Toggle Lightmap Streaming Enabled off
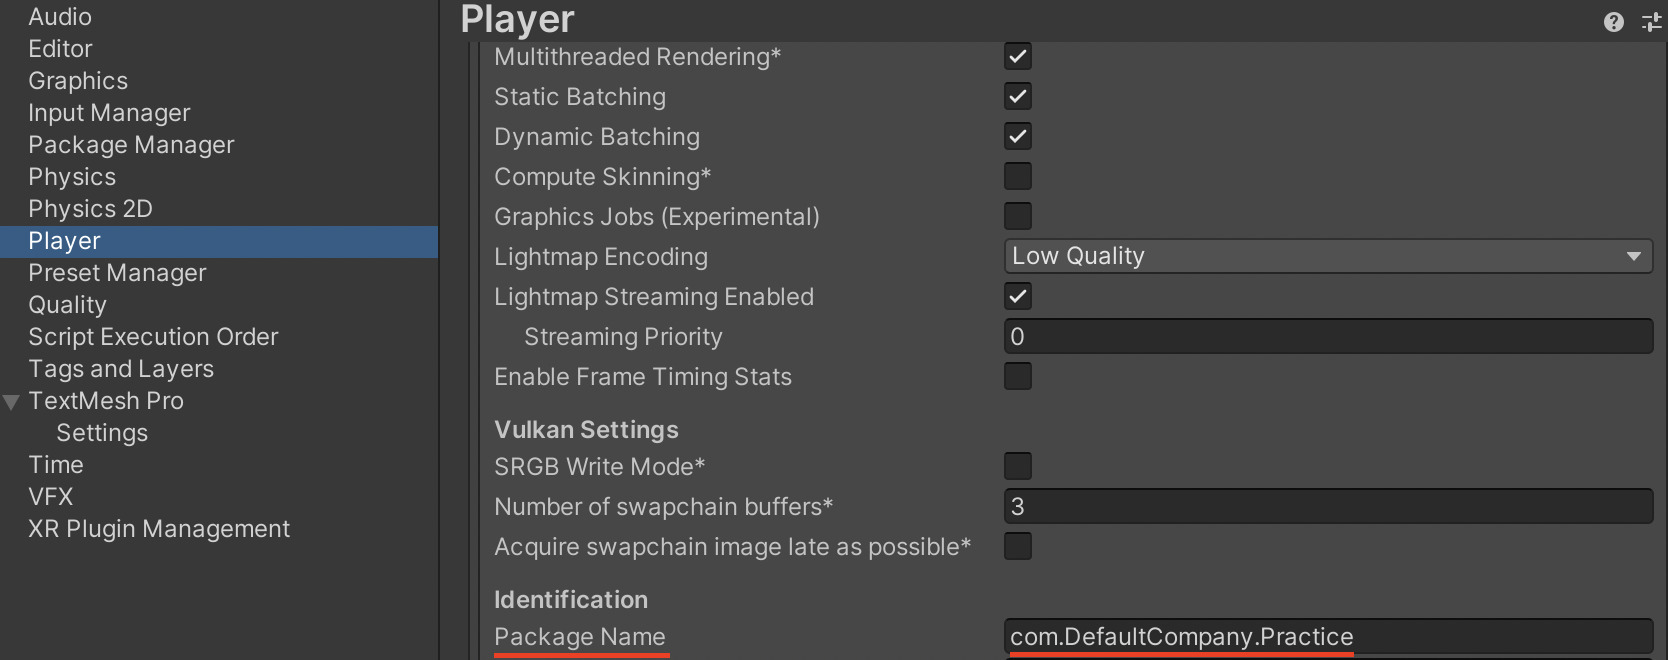This screenshot has height=660, width=1668. 1017,296
